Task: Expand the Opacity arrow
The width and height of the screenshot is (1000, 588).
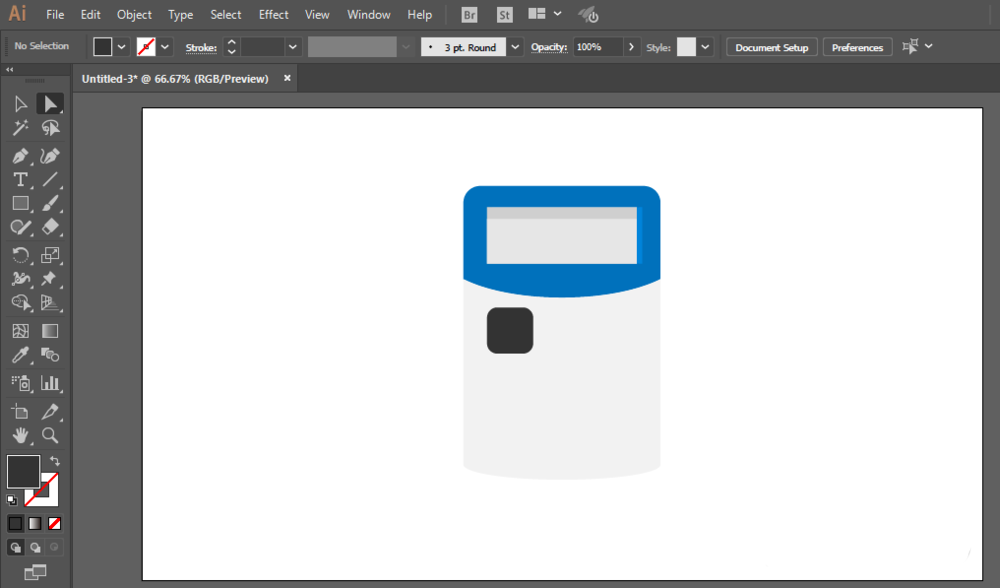Action: pyautogui.click(x=631, y=47)
